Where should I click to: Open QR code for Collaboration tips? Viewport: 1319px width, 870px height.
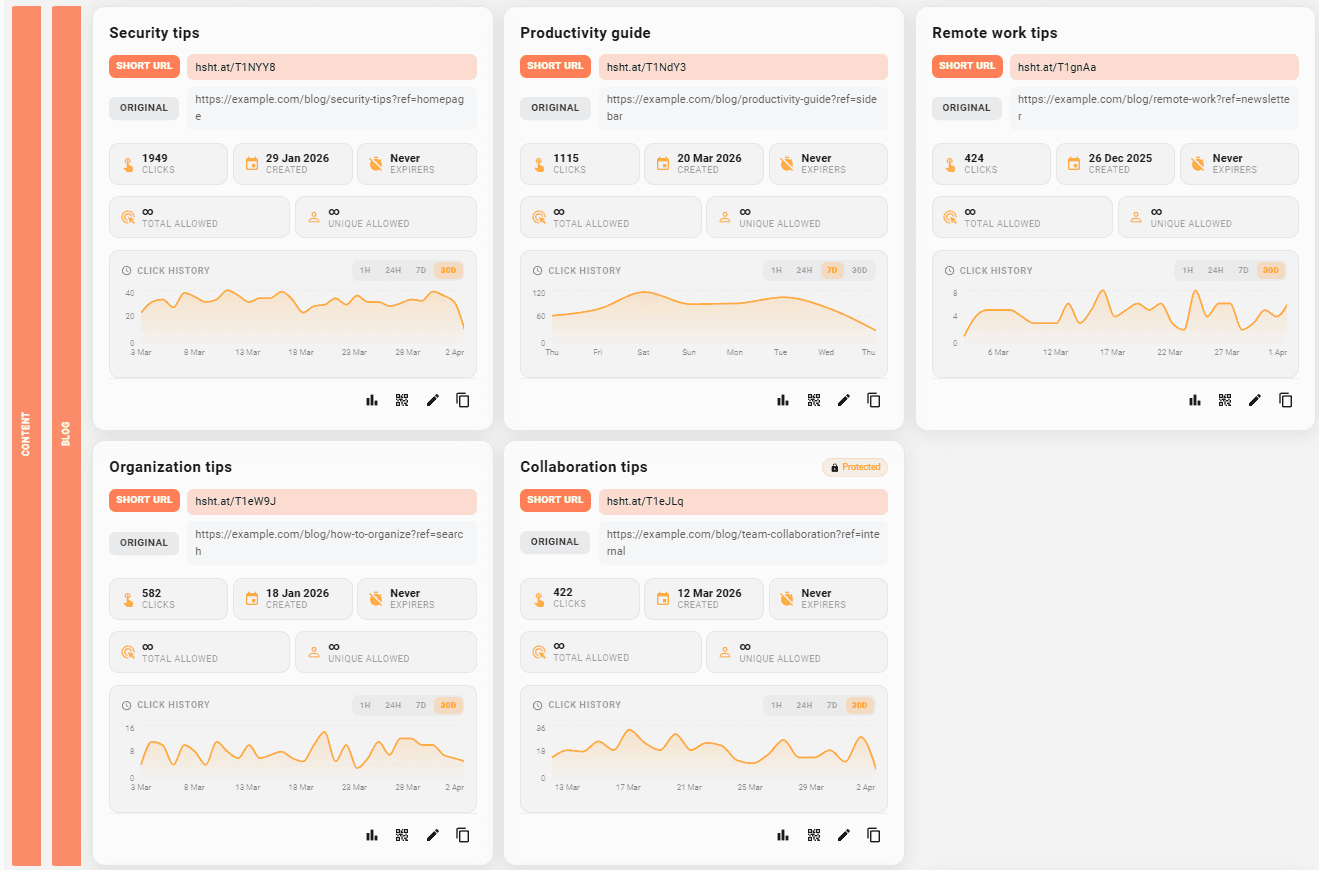[814, 835]
